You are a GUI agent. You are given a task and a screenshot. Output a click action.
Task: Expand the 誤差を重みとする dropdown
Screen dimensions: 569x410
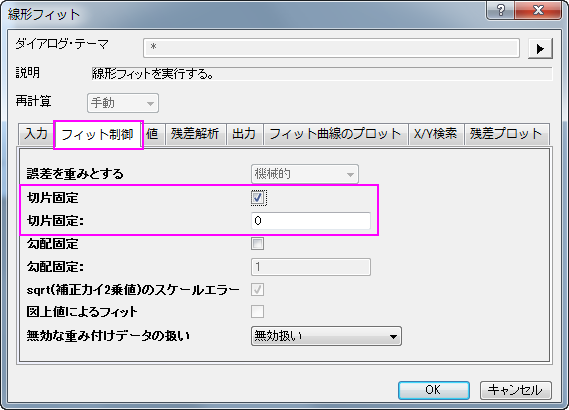point(305,174)
